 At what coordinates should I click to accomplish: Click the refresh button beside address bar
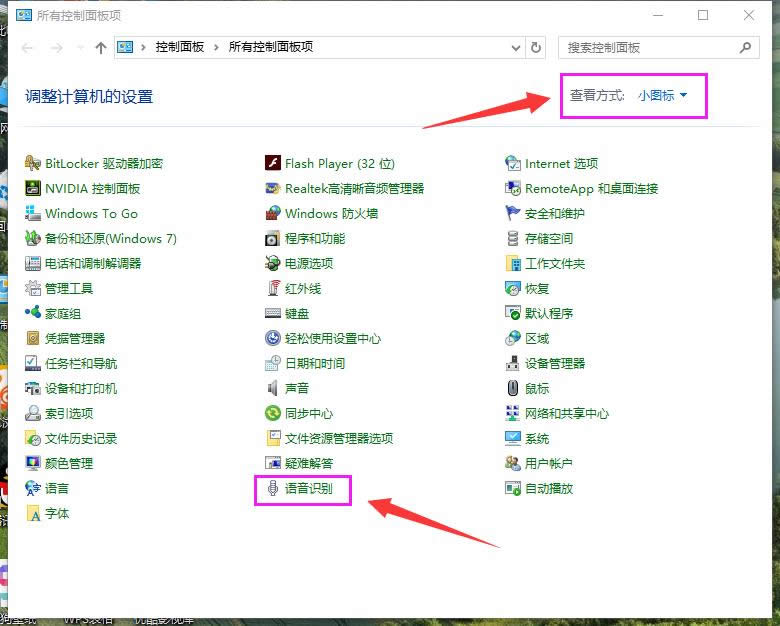tap(536, 47)
